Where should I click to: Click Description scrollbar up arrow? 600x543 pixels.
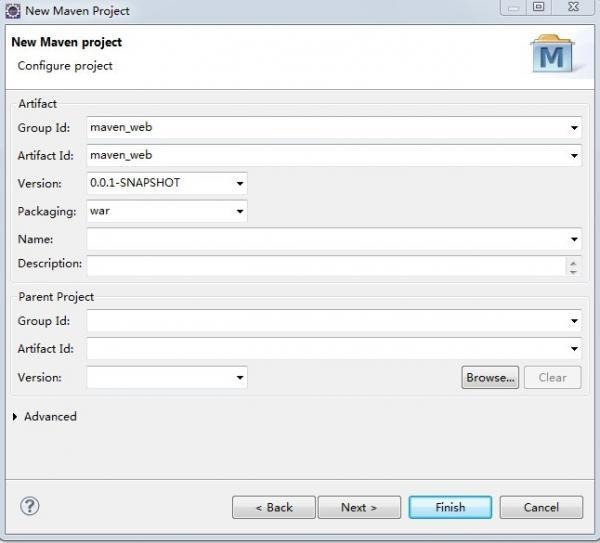(573, 263)
